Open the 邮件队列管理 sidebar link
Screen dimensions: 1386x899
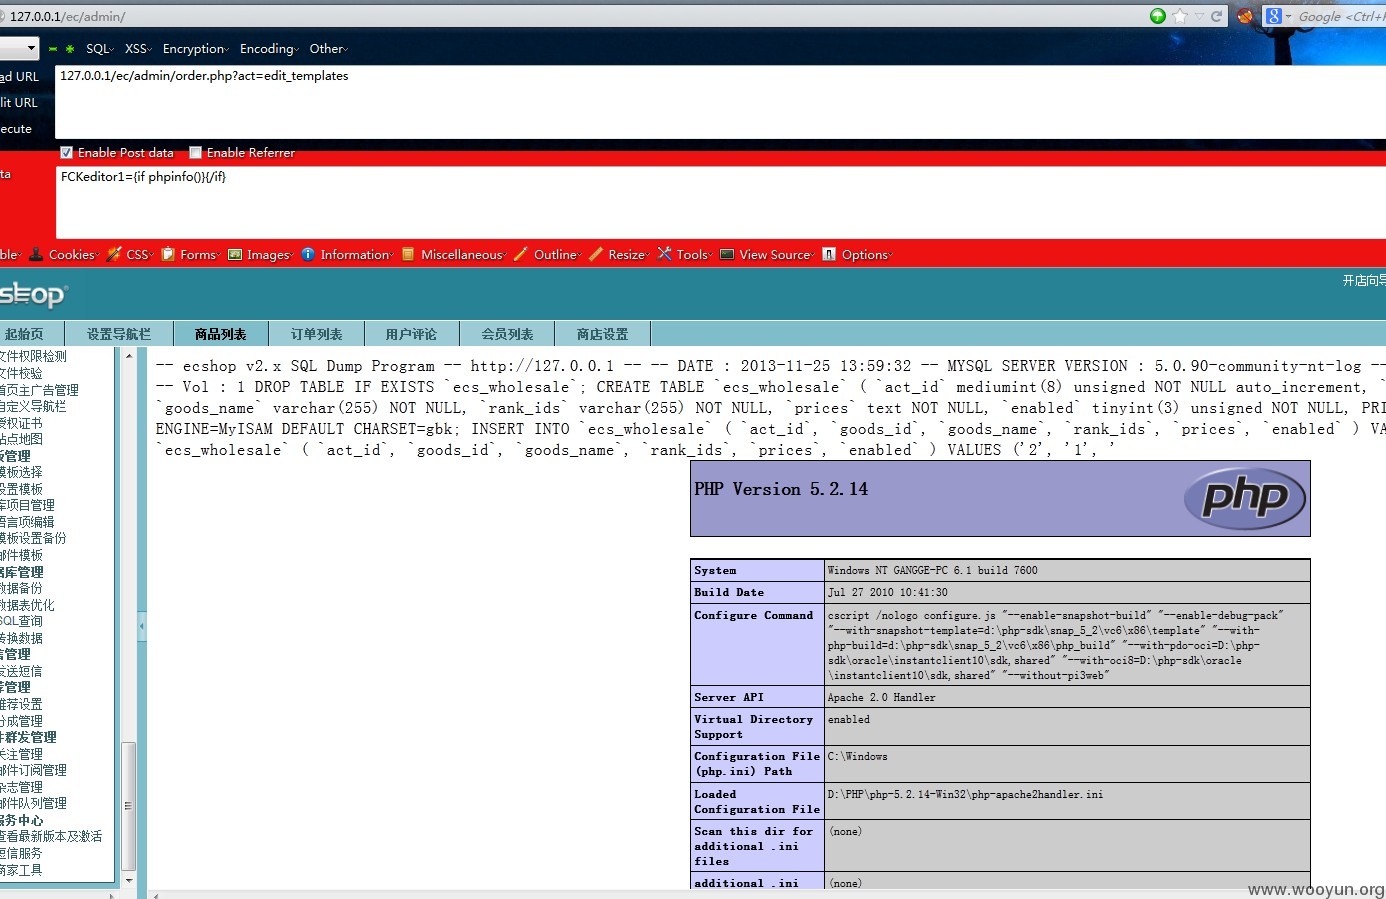33,803
